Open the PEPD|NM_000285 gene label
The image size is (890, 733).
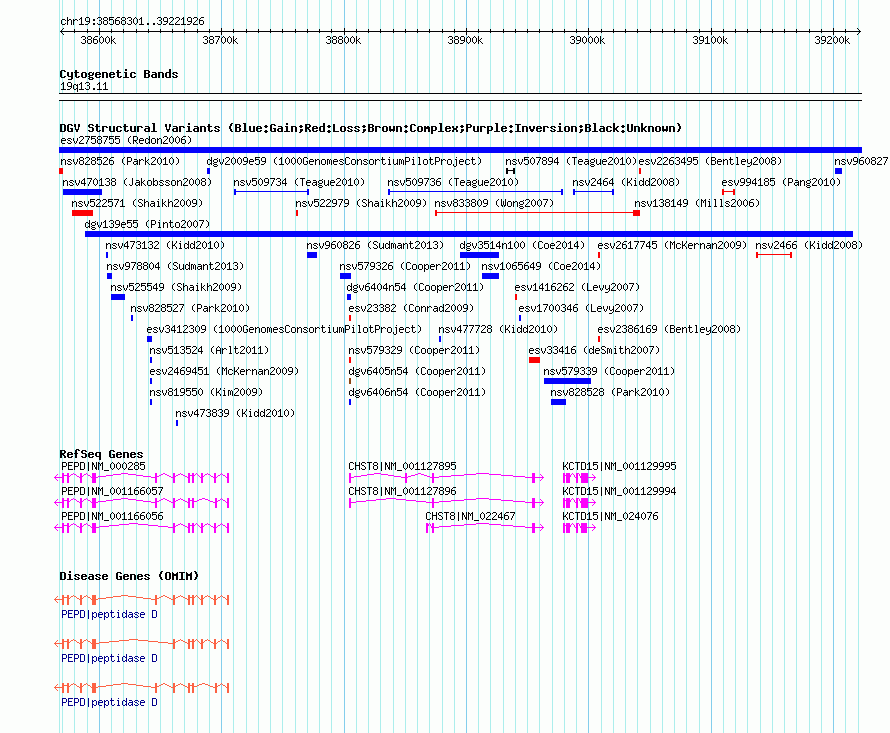tap(103, 466)
